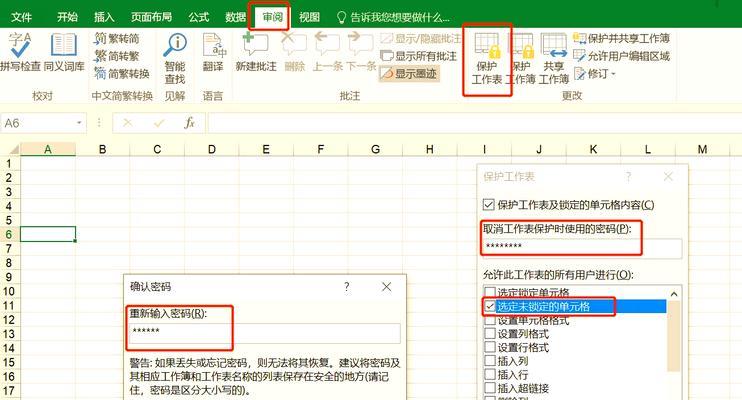Screen dimensions: 742x400
Task: Click Share Workbook (共享工作簿)
Action: pos(553,59)
